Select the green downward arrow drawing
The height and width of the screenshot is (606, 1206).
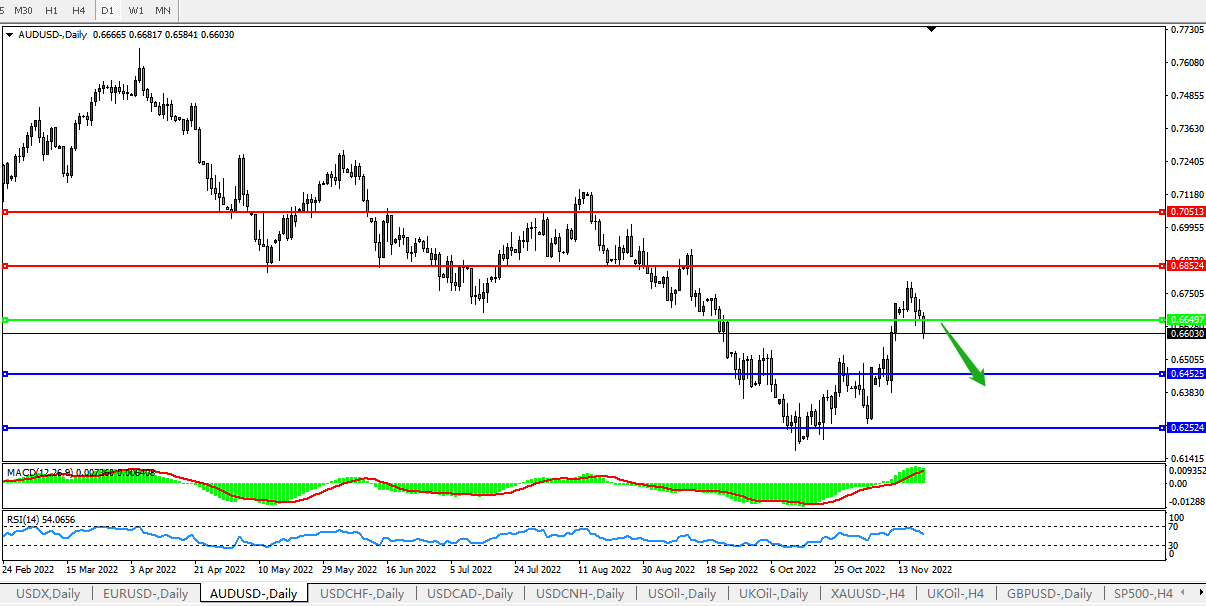click(x=964, y=354)
